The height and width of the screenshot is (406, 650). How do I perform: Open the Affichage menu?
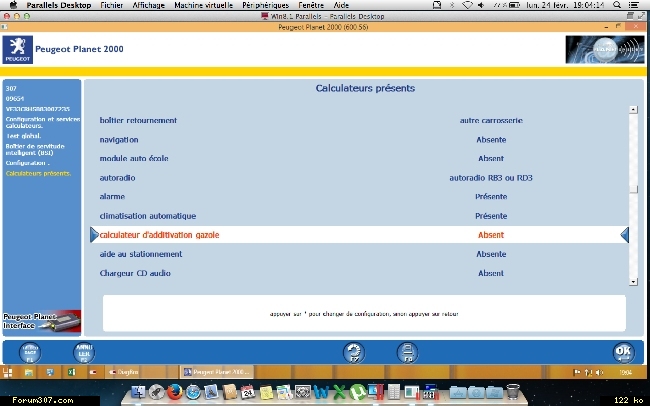(148, 5)
